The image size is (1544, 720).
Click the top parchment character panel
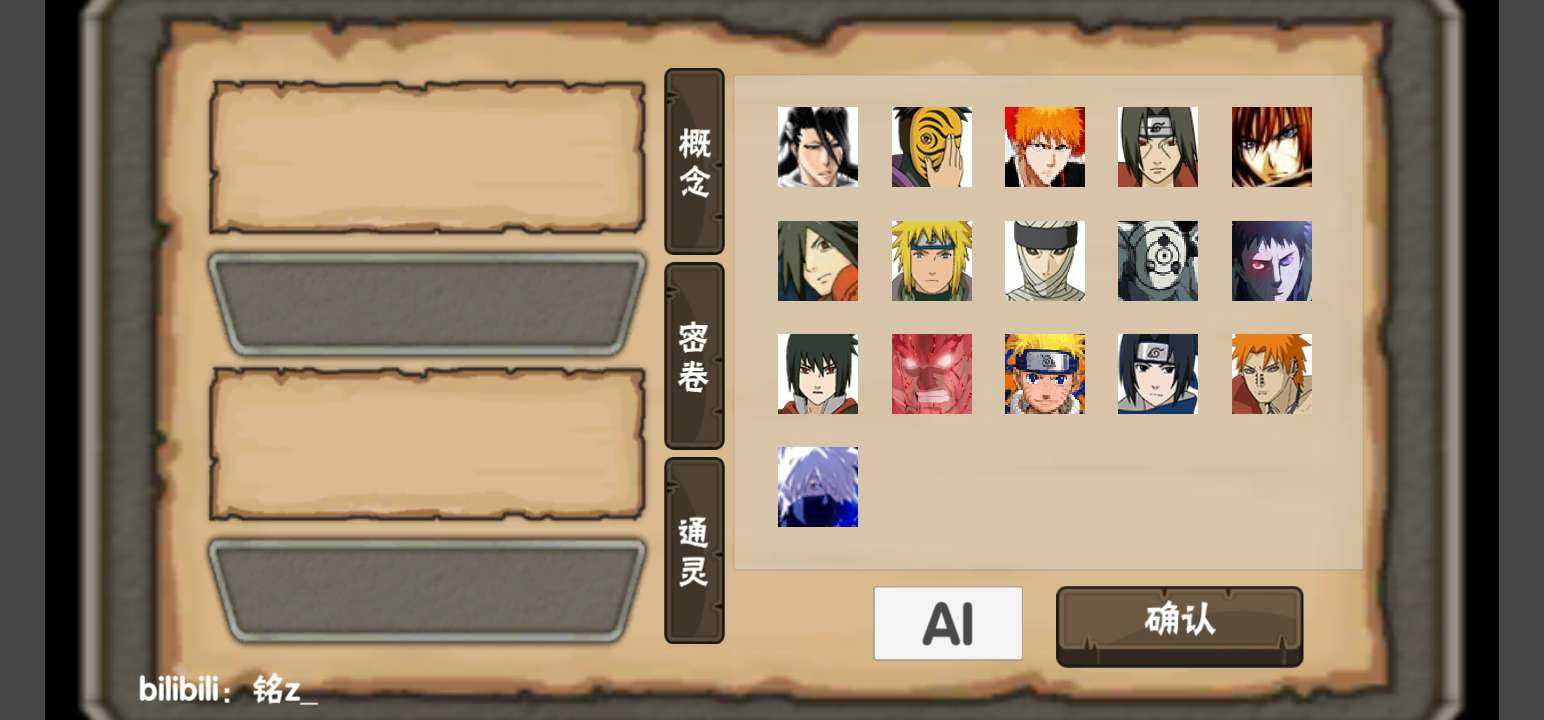[427, 158]
